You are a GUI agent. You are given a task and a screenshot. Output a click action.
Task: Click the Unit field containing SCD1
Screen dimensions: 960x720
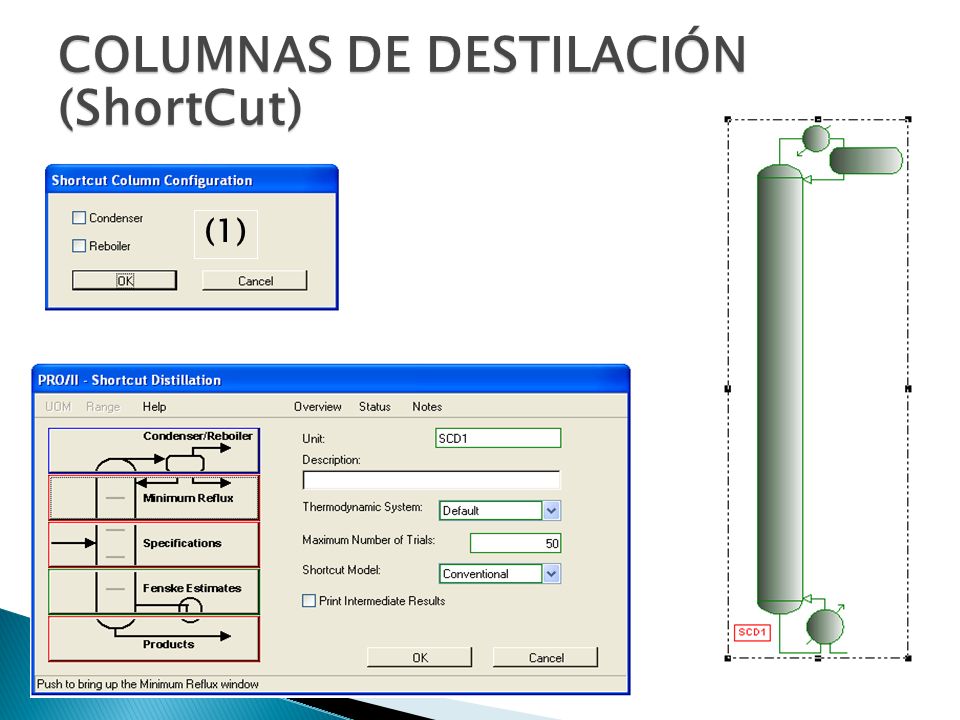click(498, 438)
